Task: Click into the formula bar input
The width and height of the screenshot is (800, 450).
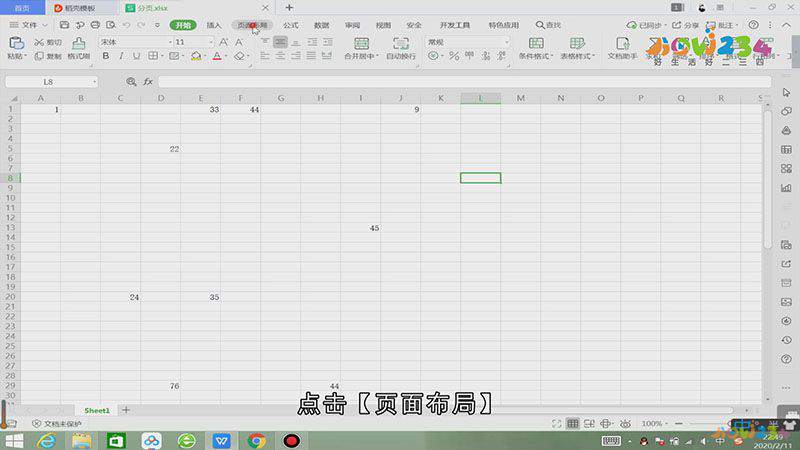Action: pos(464,82)
